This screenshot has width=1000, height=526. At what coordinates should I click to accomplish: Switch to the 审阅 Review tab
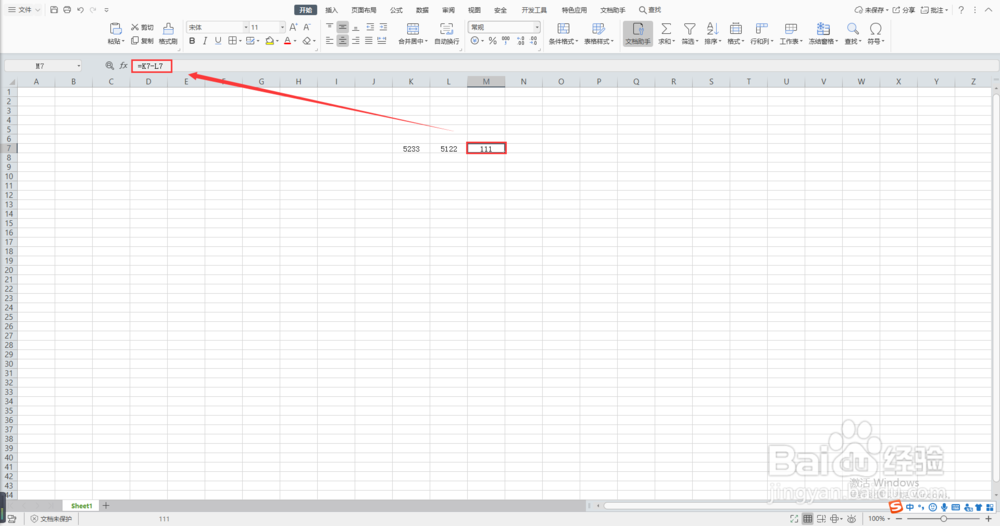[448, 10]
